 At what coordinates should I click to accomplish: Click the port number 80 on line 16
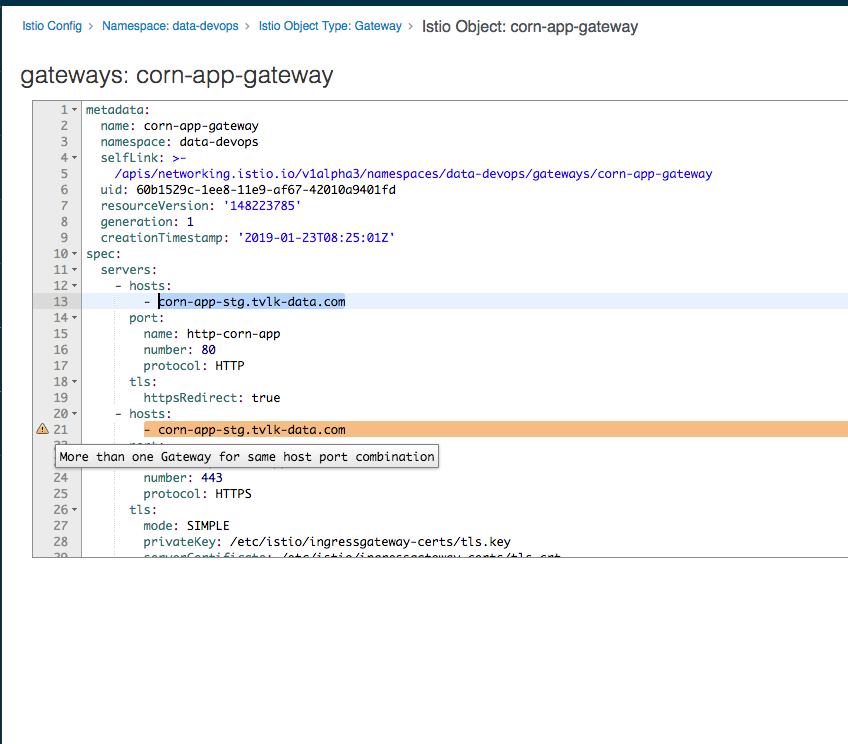pyautogui.click(x=208, y=350)
